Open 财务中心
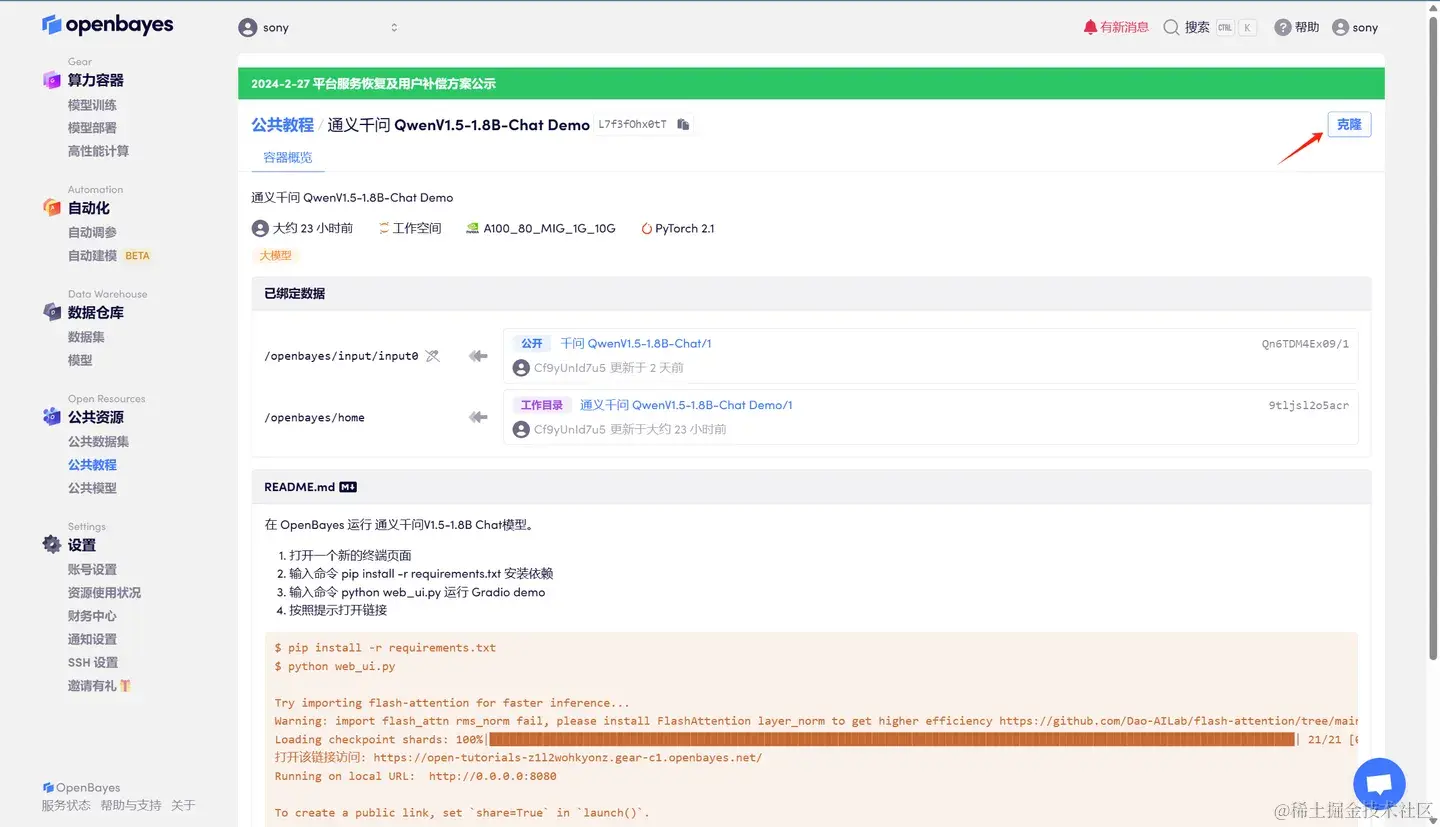1440x827 pixels. pos(92,616)
